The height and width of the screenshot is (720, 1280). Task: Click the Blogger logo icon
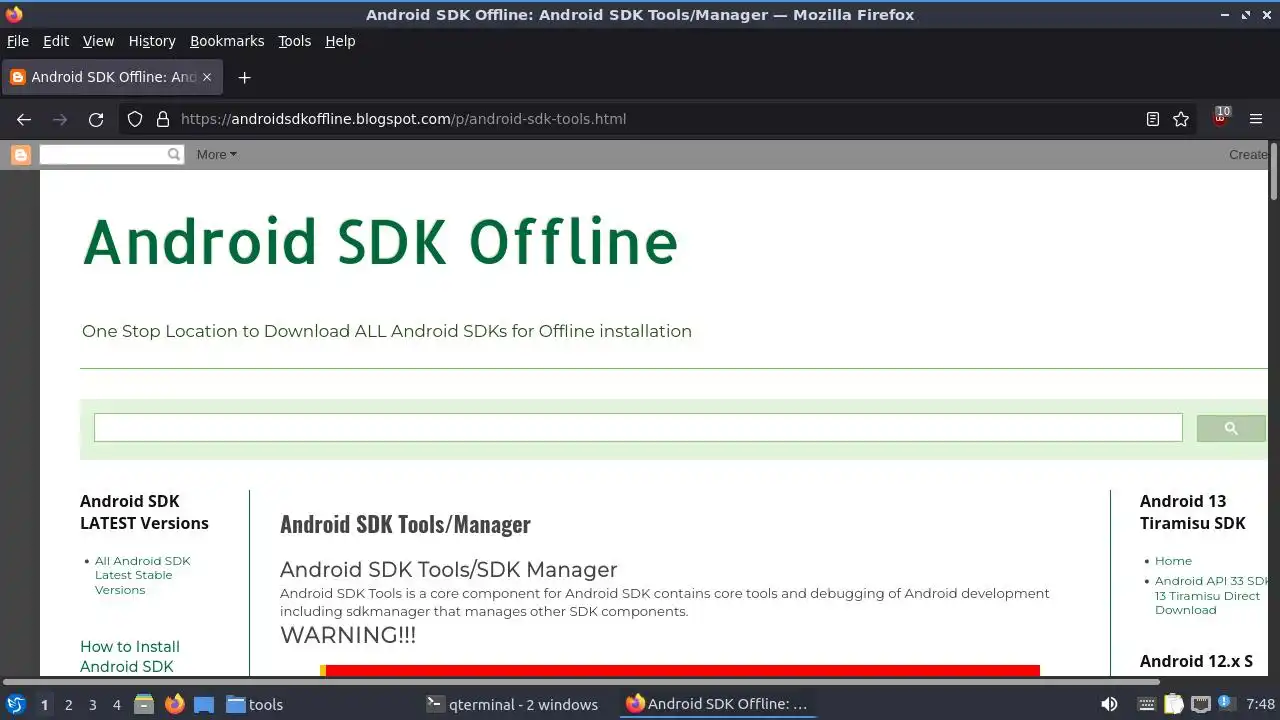tap(21, 154)
